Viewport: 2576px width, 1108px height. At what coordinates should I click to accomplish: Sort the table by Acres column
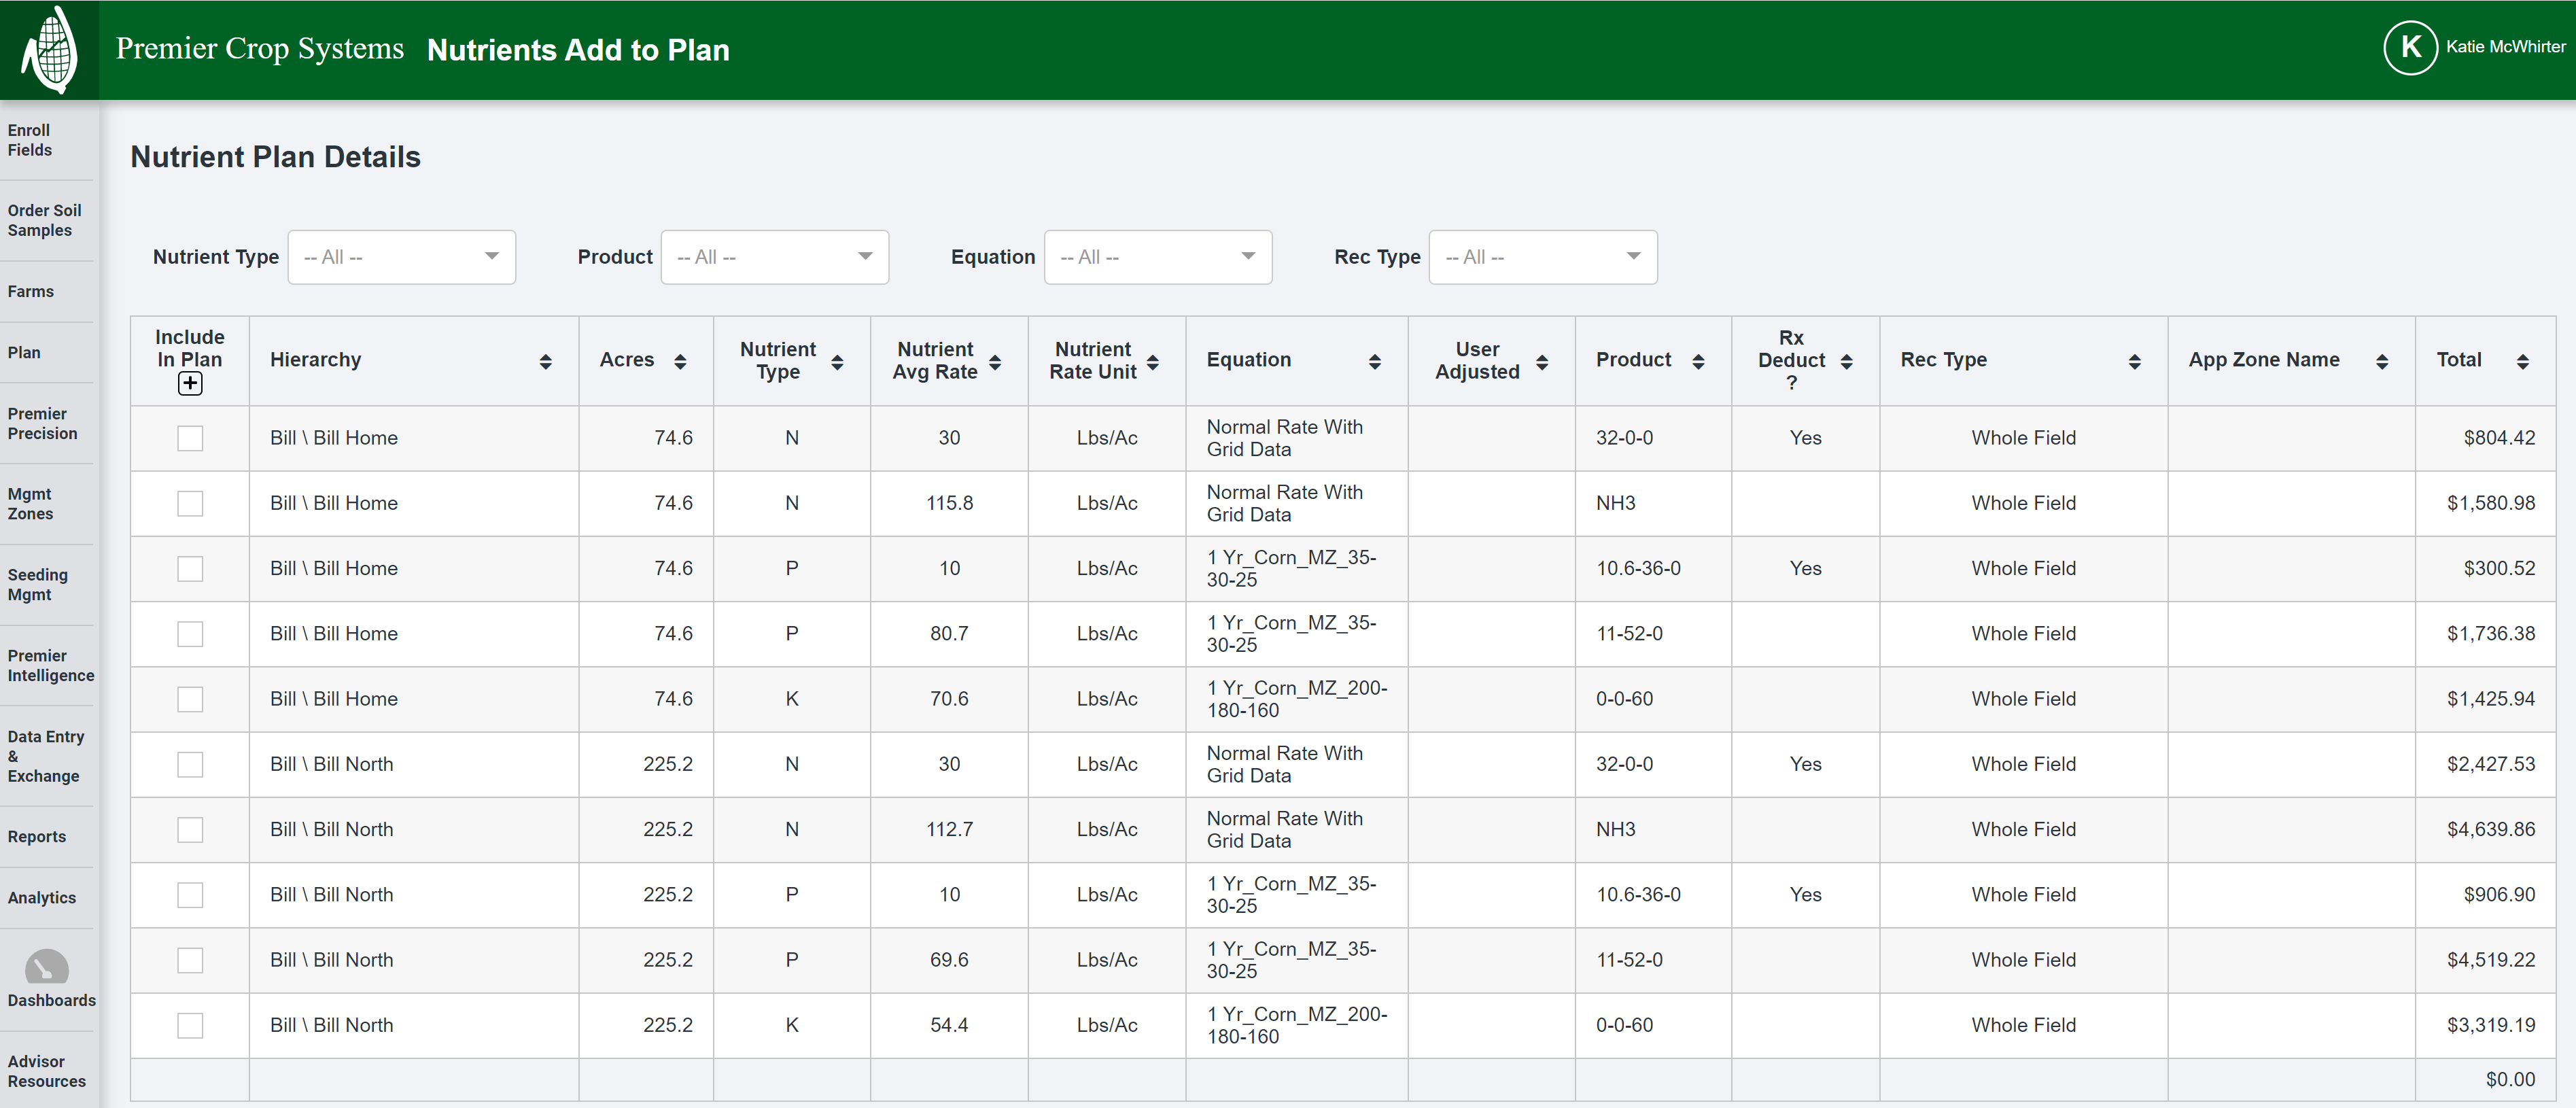click(x=680, y=361)
